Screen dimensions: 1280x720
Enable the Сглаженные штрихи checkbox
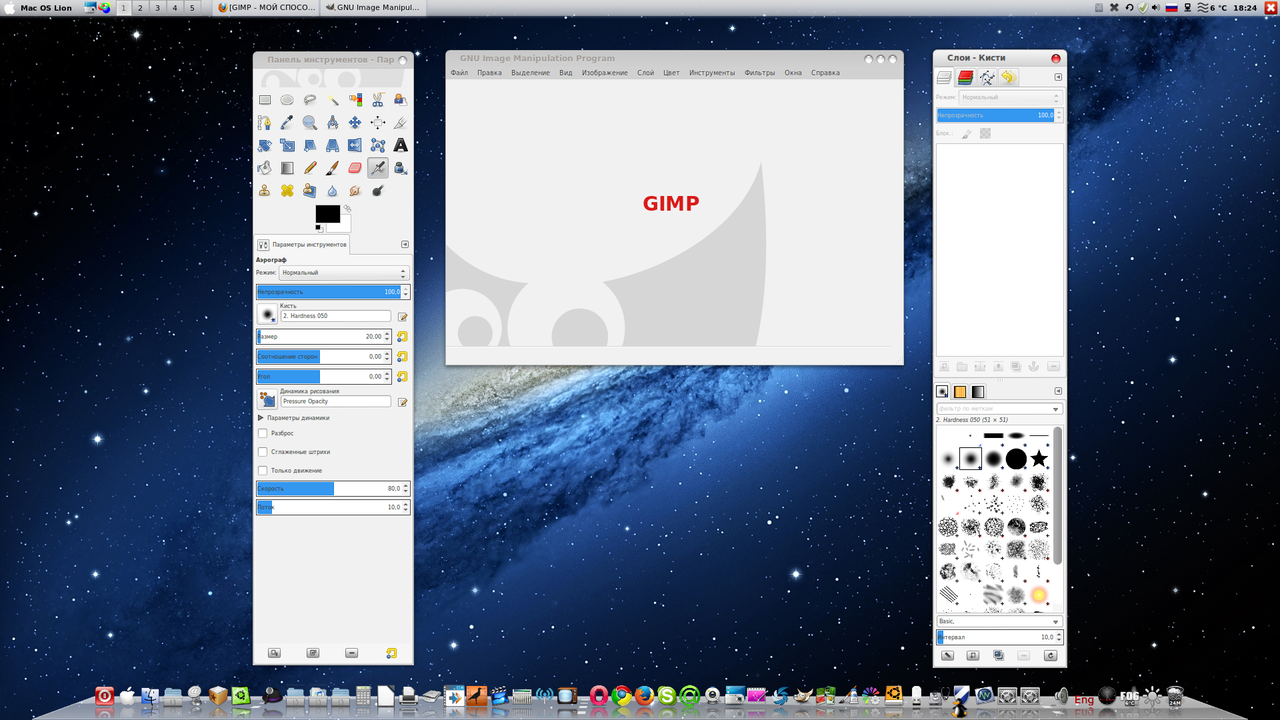coord(263,452)
